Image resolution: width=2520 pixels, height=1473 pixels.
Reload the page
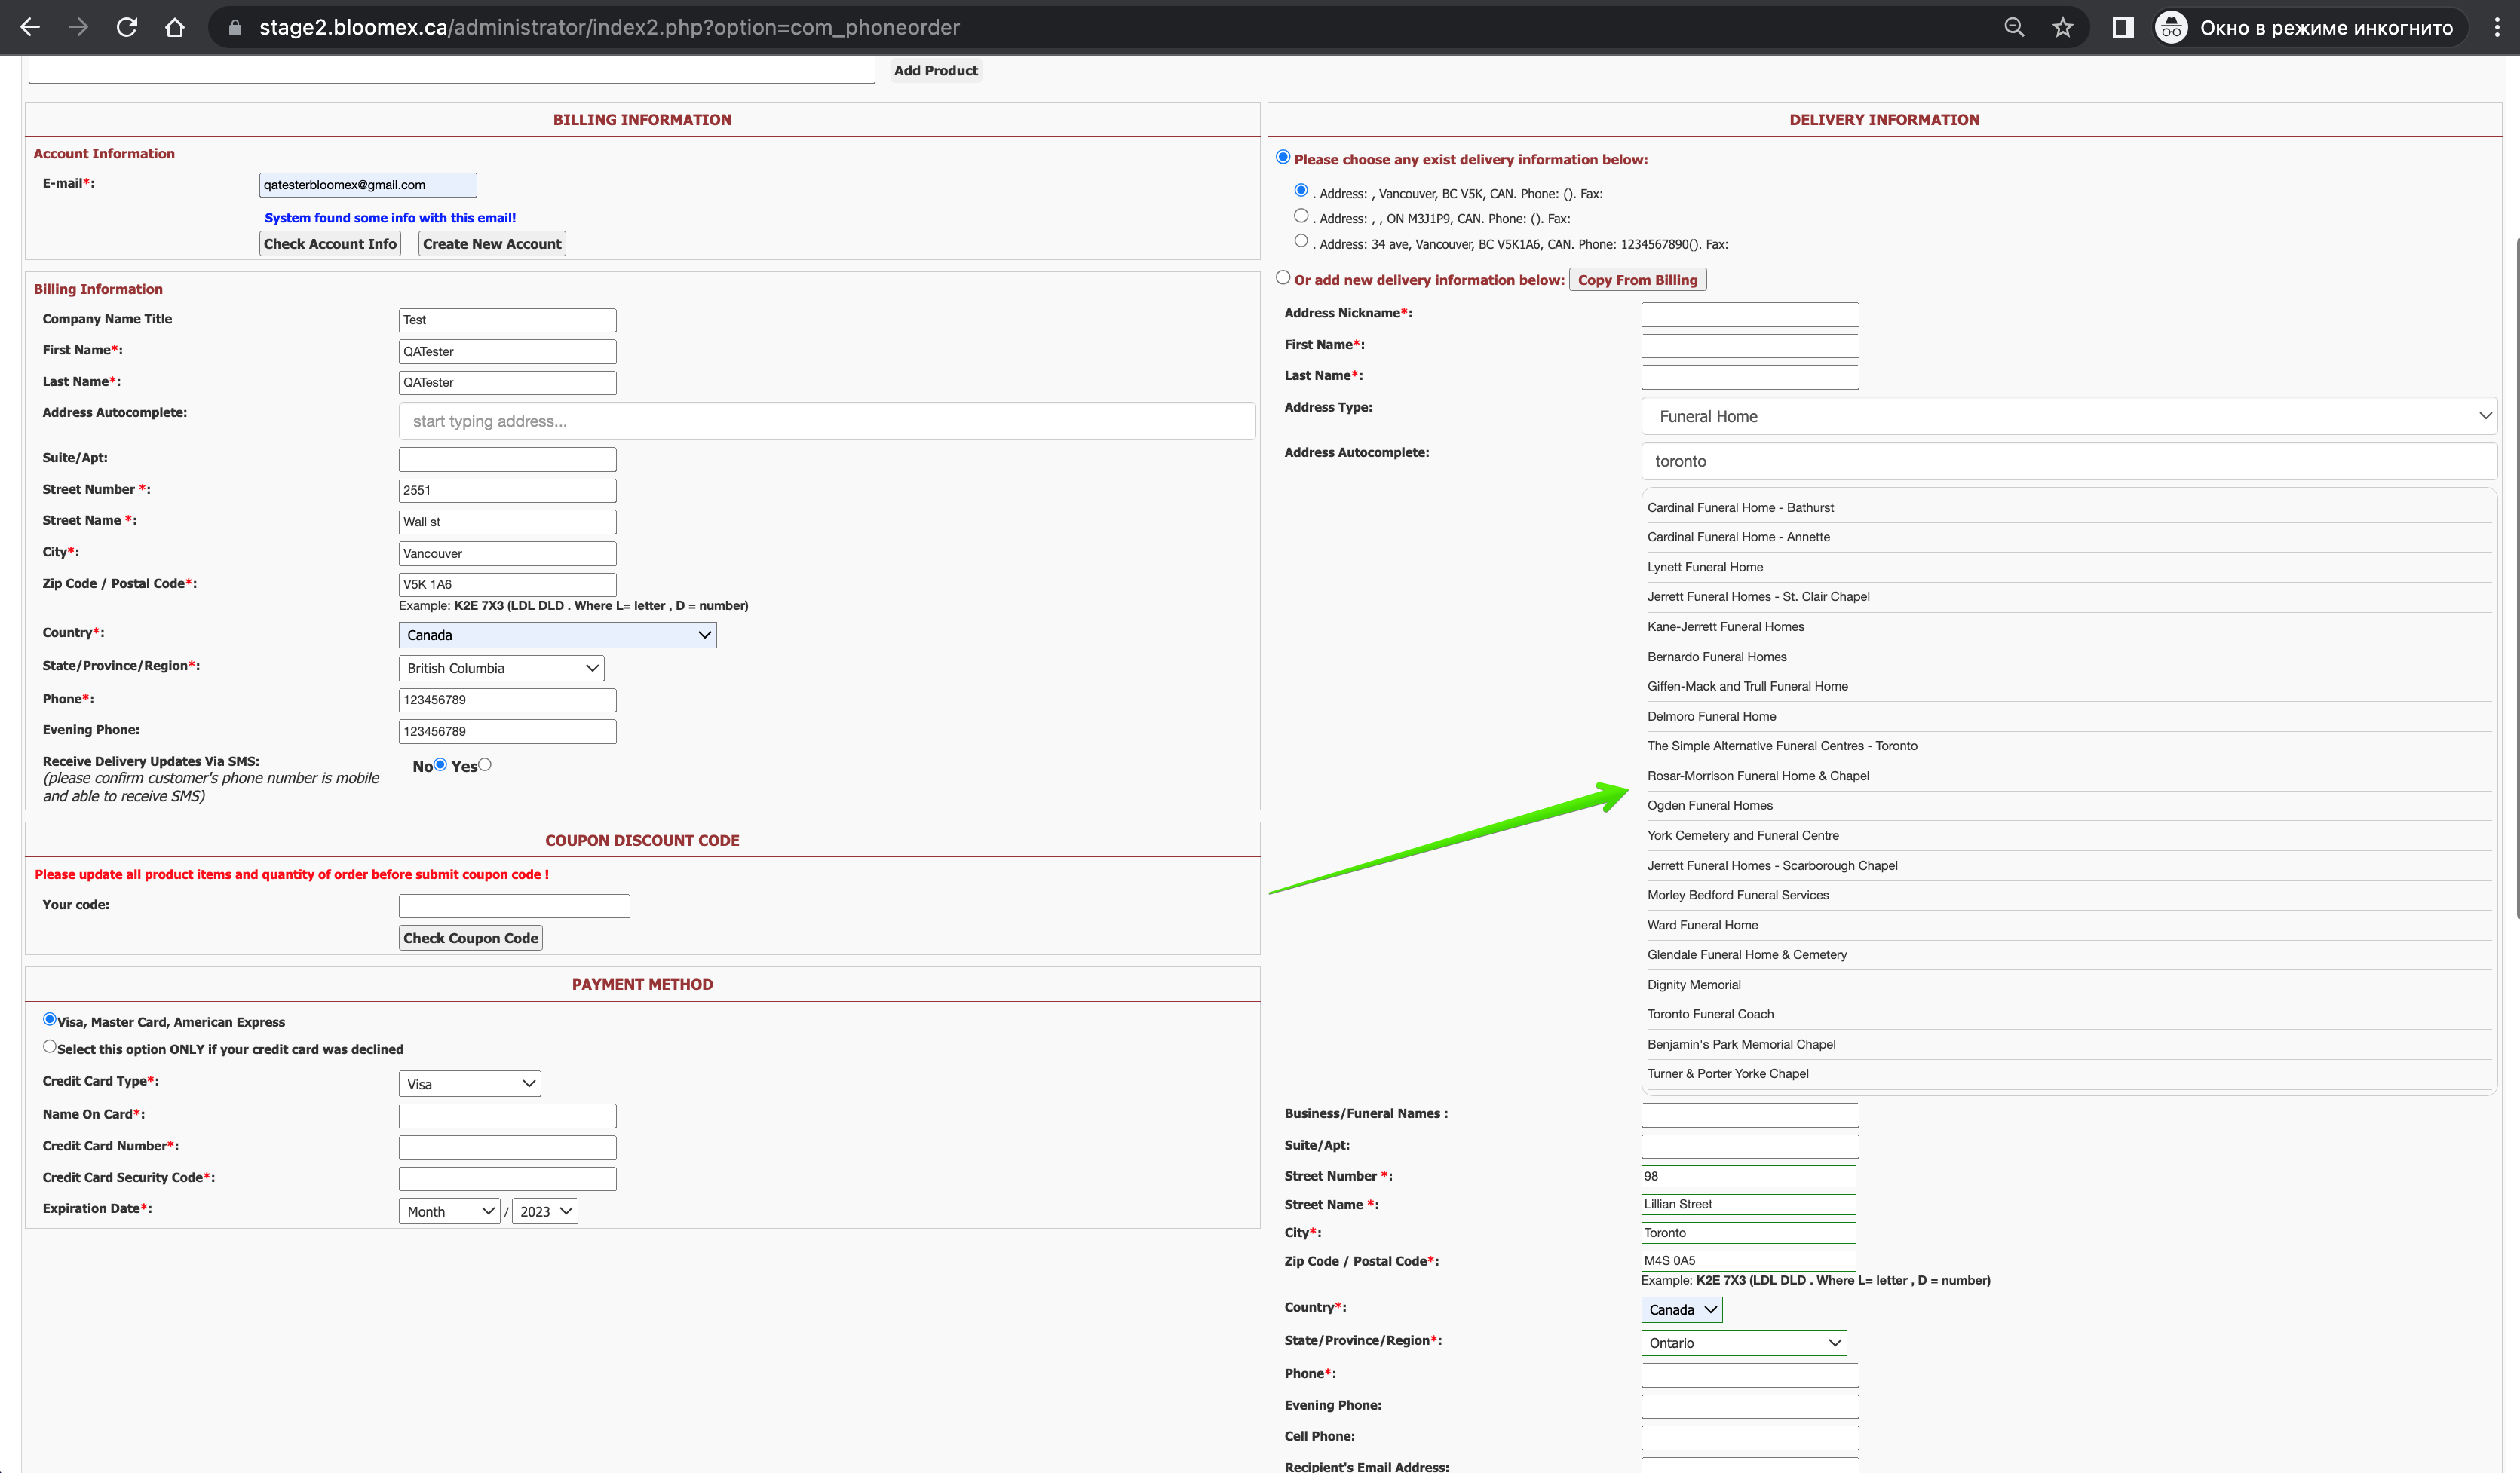coord(127,27)
